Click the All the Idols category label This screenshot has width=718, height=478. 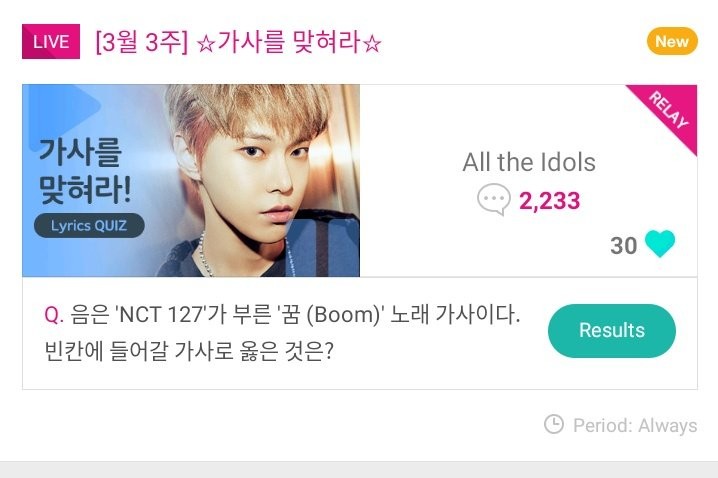[x=529, y=162]
